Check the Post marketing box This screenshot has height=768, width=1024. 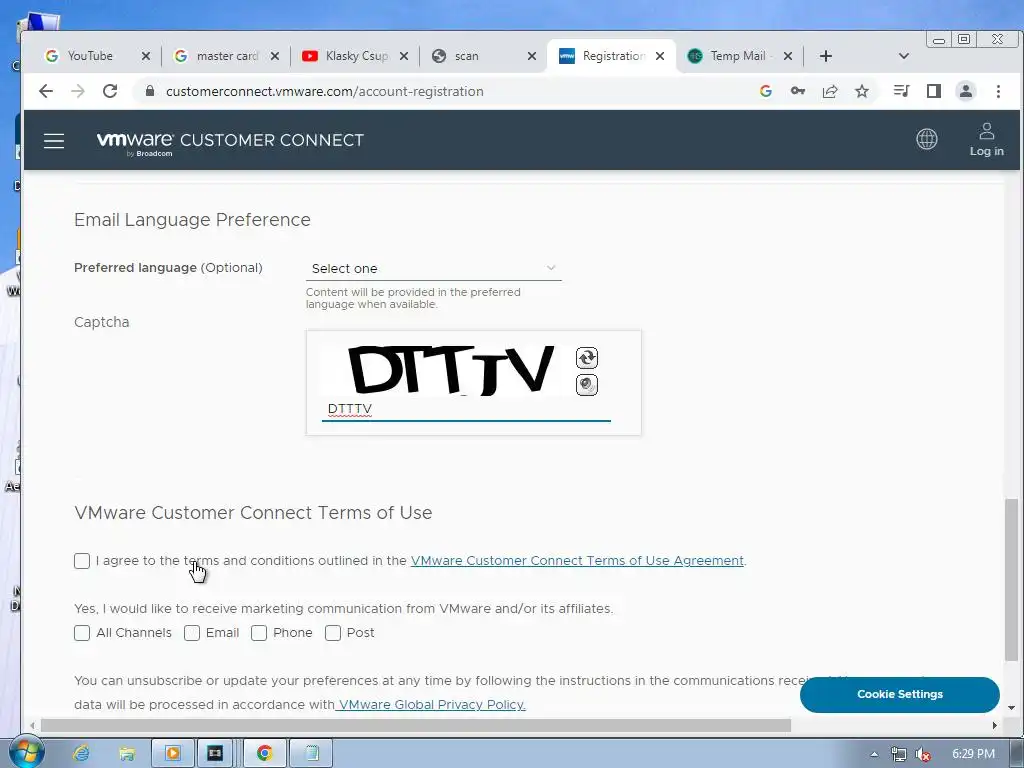(333, 633)
